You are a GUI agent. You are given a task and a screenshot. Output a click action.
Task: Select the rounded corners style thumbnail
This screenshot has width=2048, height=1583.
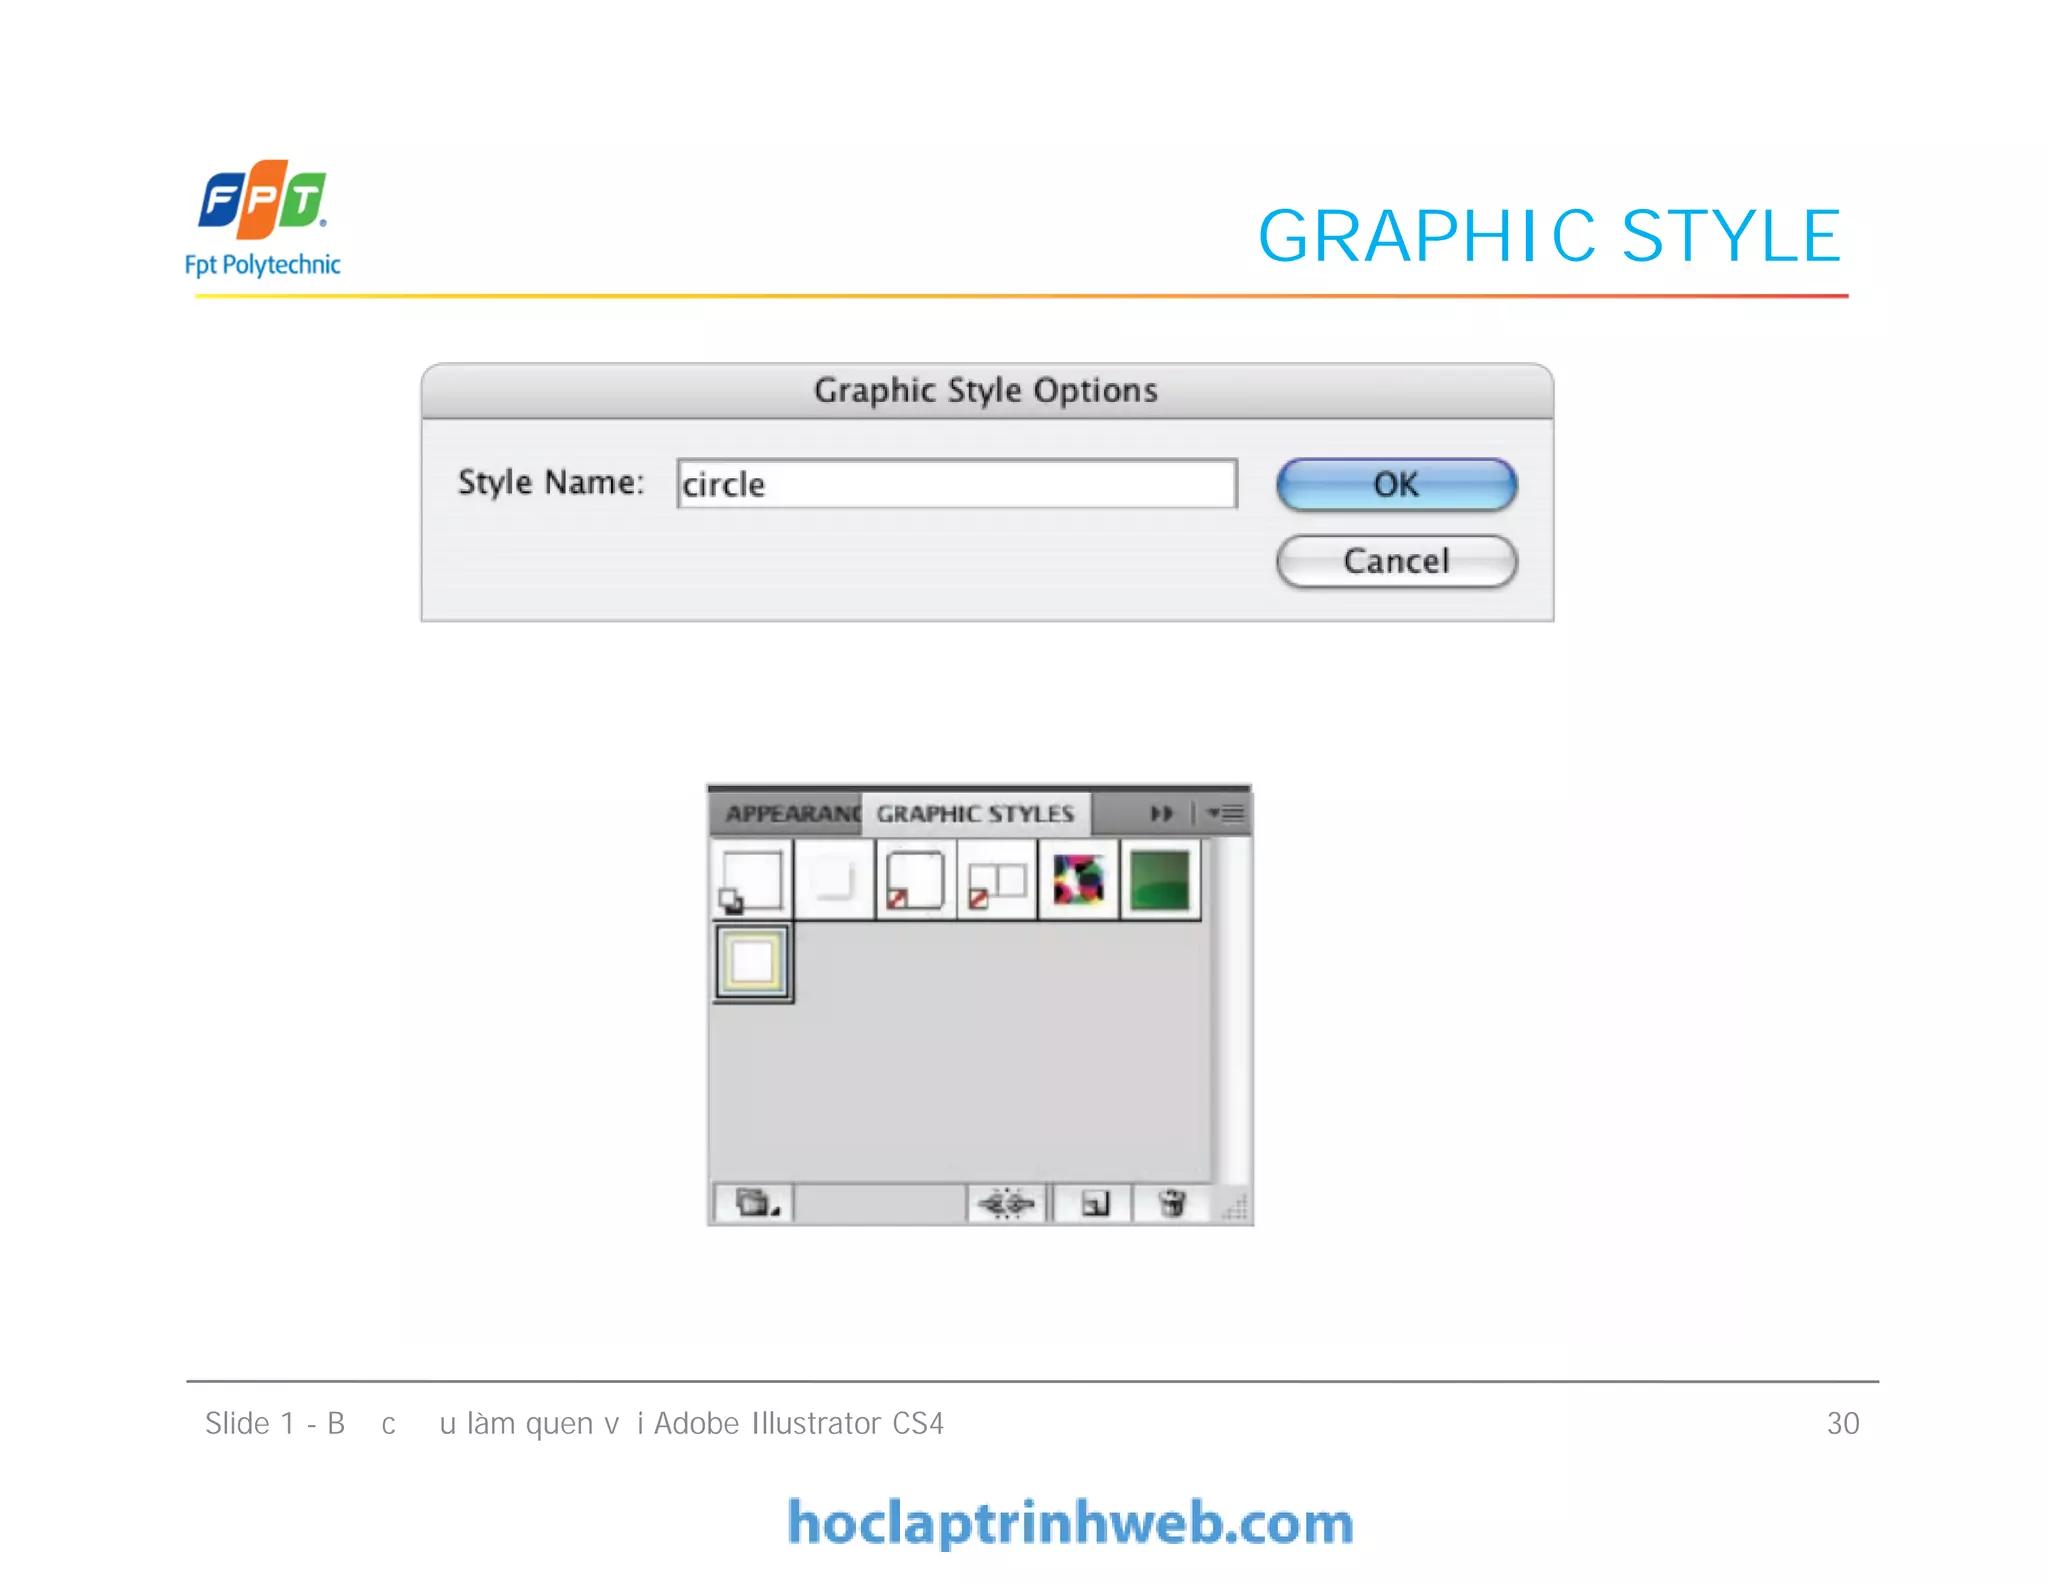[x=916, y=881]
